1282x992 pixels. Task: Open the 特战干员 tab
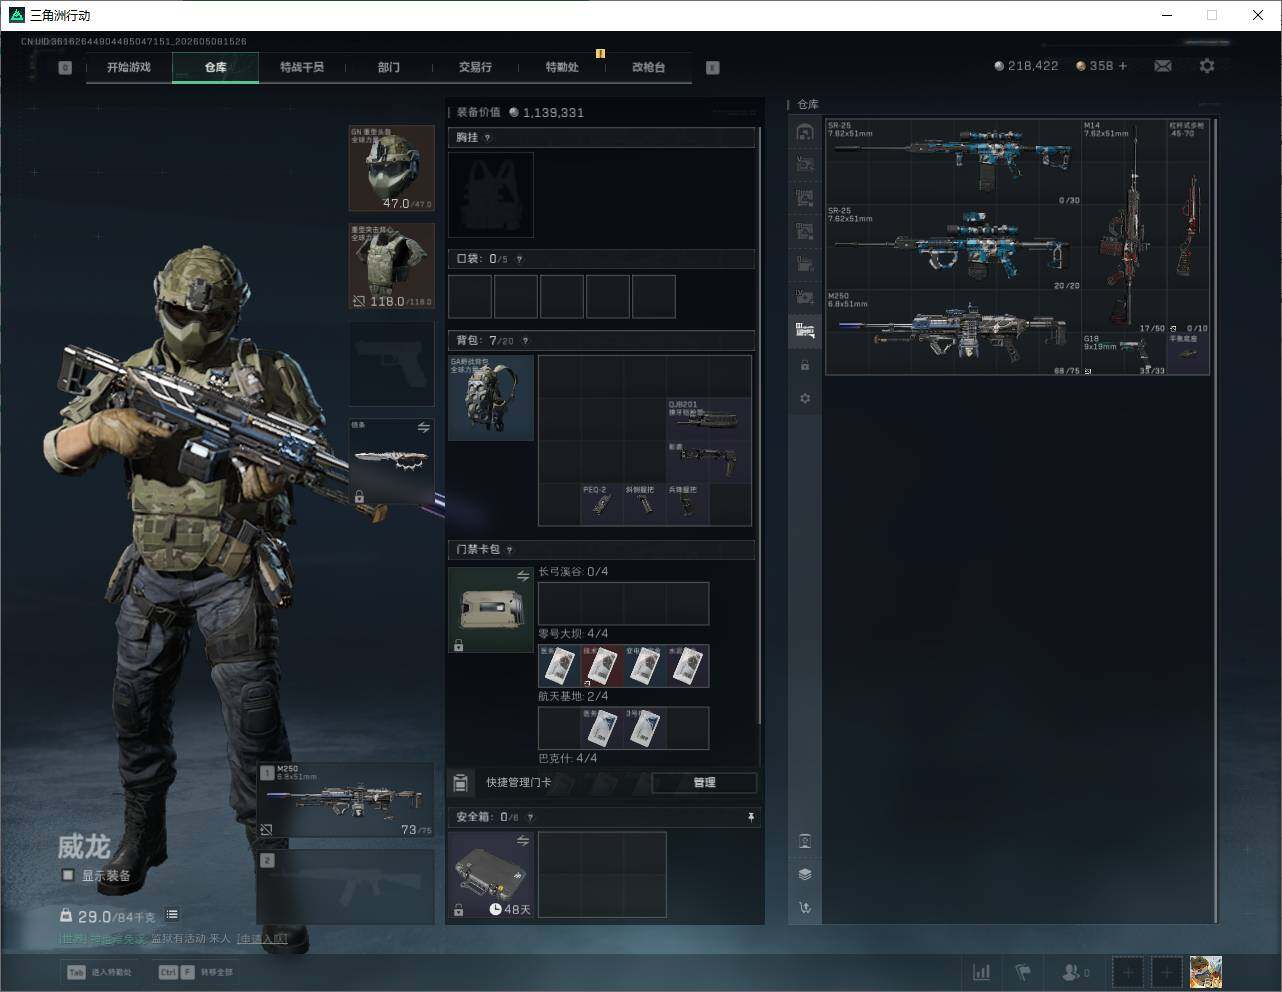302,67
